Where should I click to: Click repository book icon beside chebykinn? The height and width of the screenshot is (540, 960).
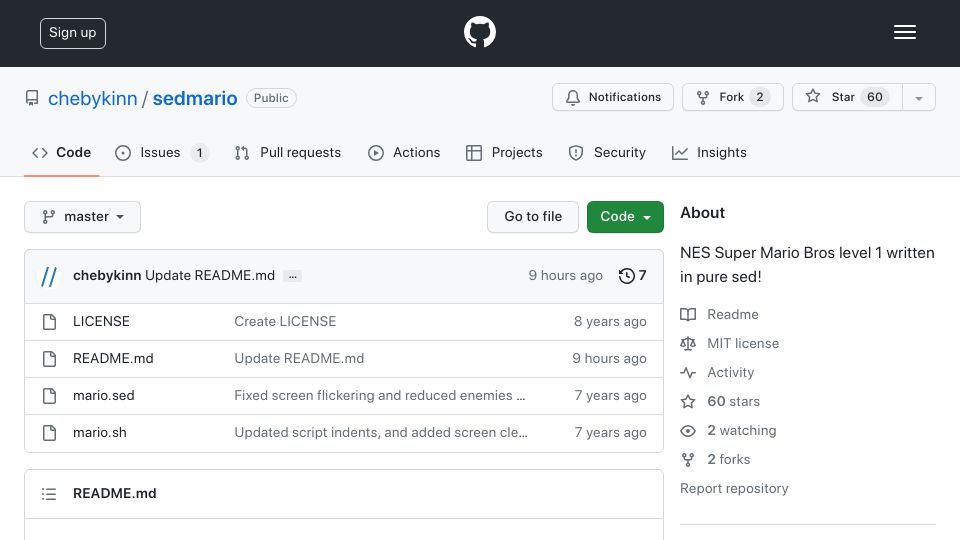pyautogui.click(x=32, y=98)
